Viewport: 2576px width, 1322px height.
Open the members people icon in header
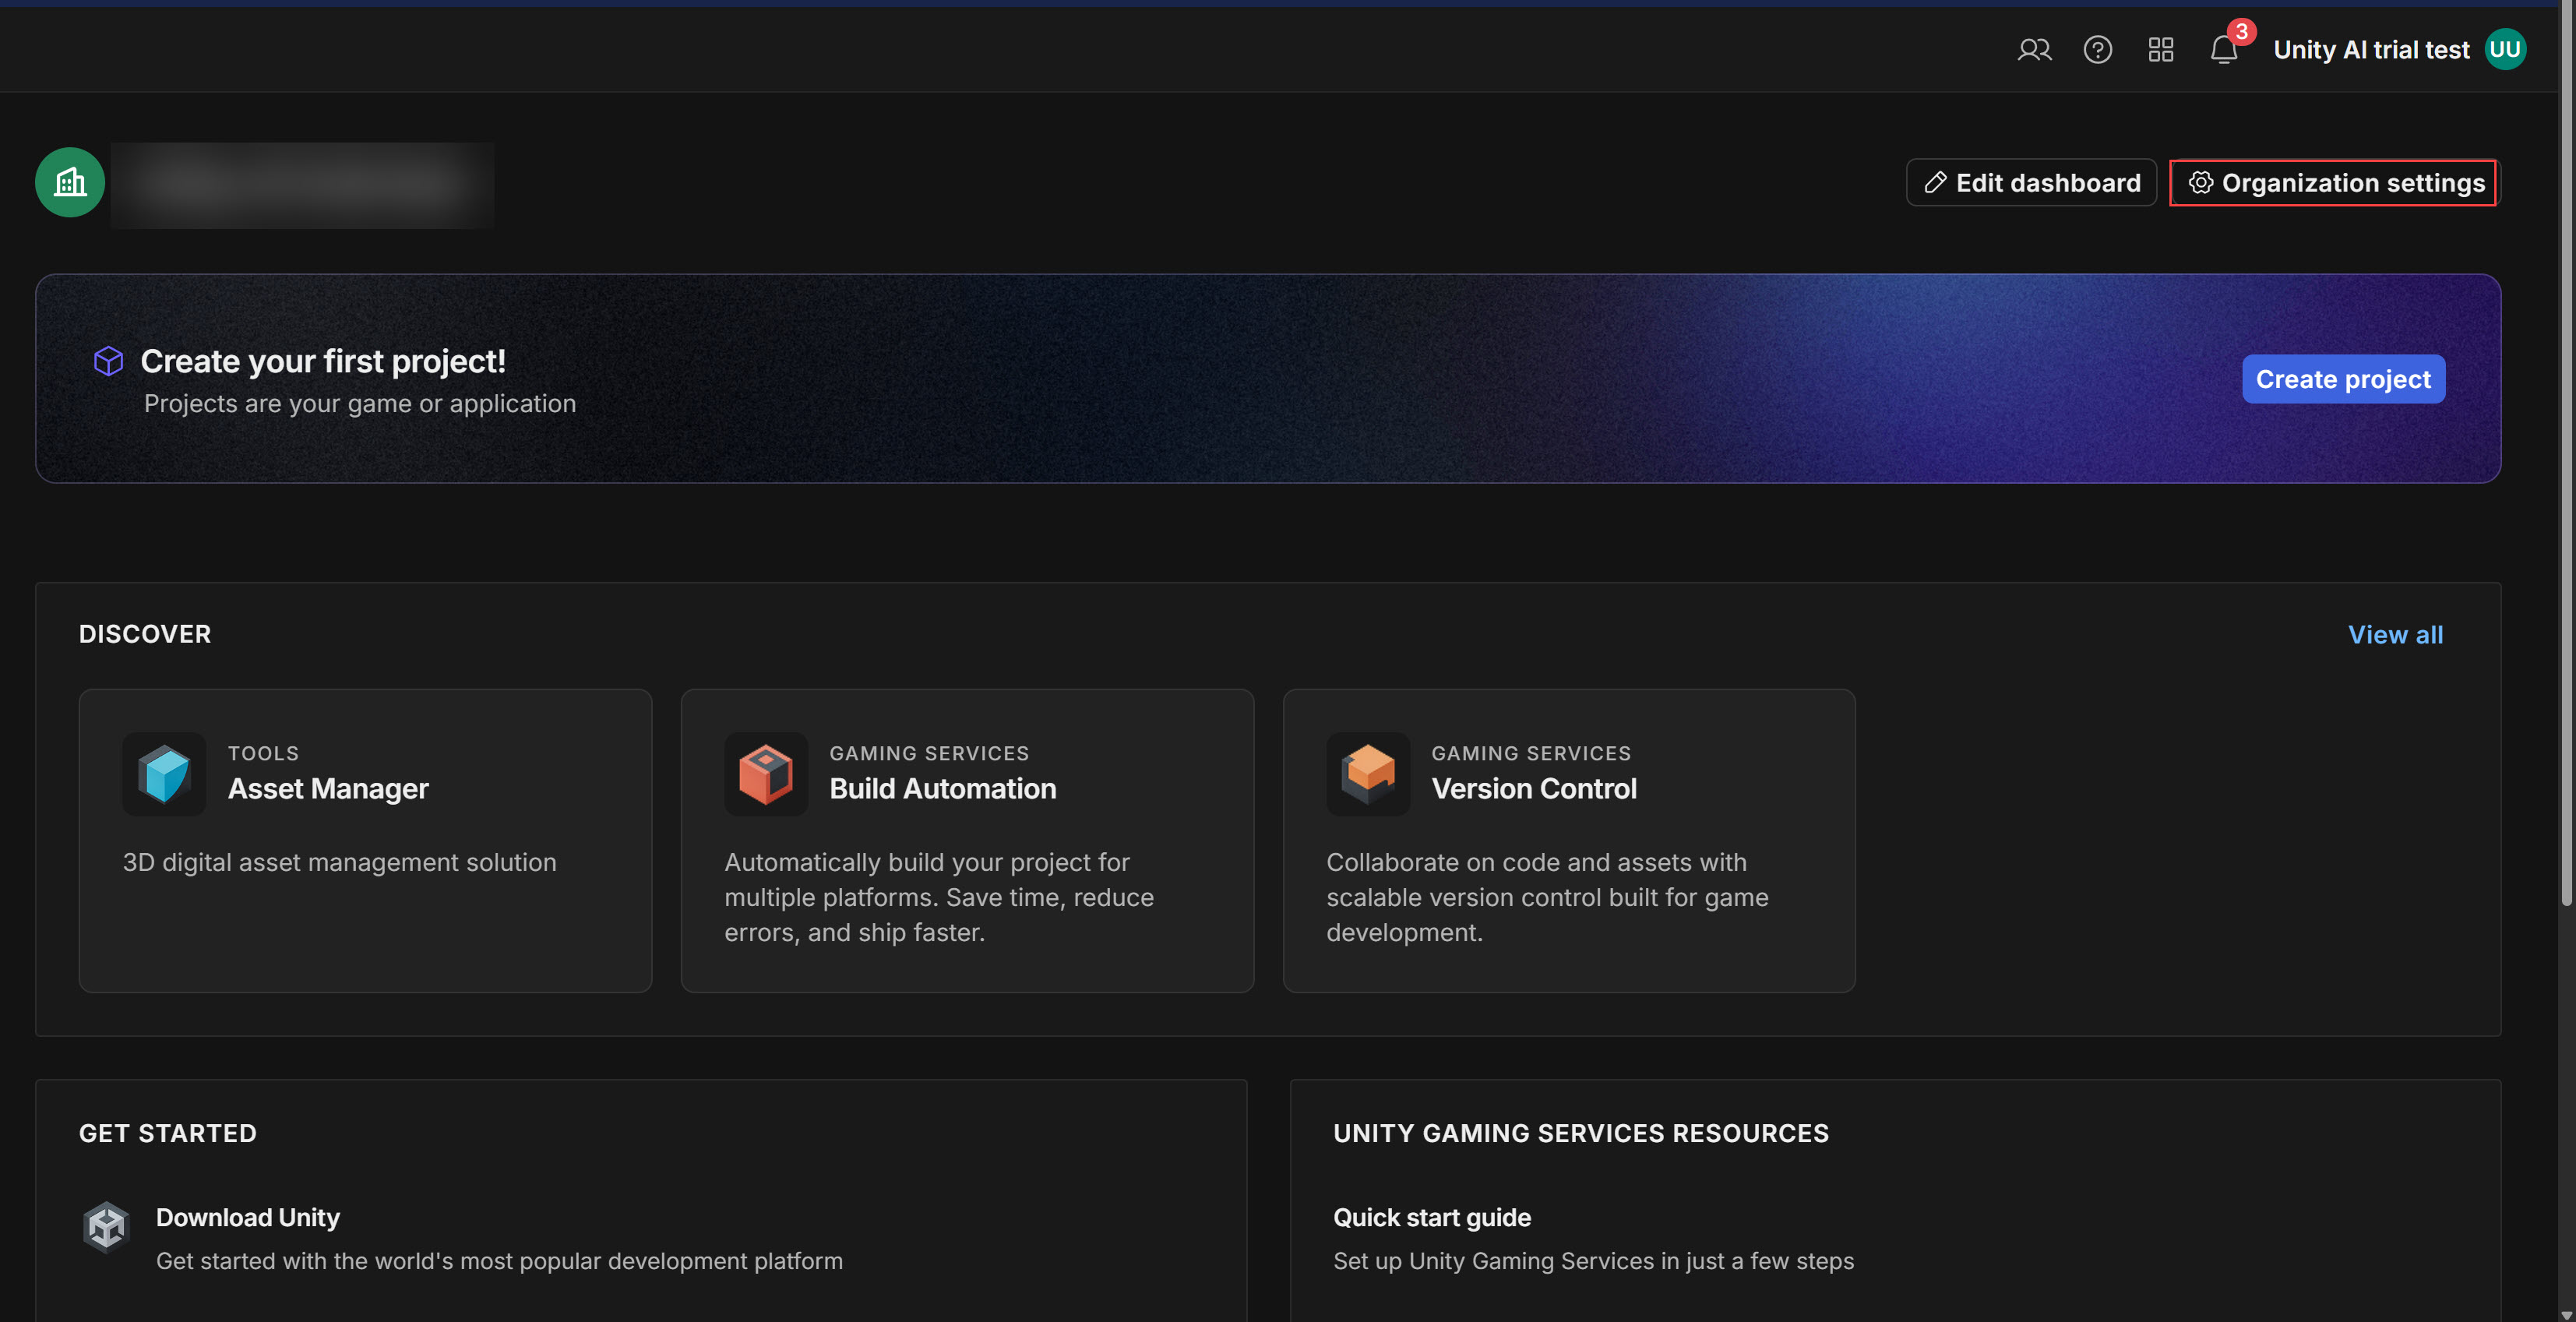click(x=2034, y=50)
